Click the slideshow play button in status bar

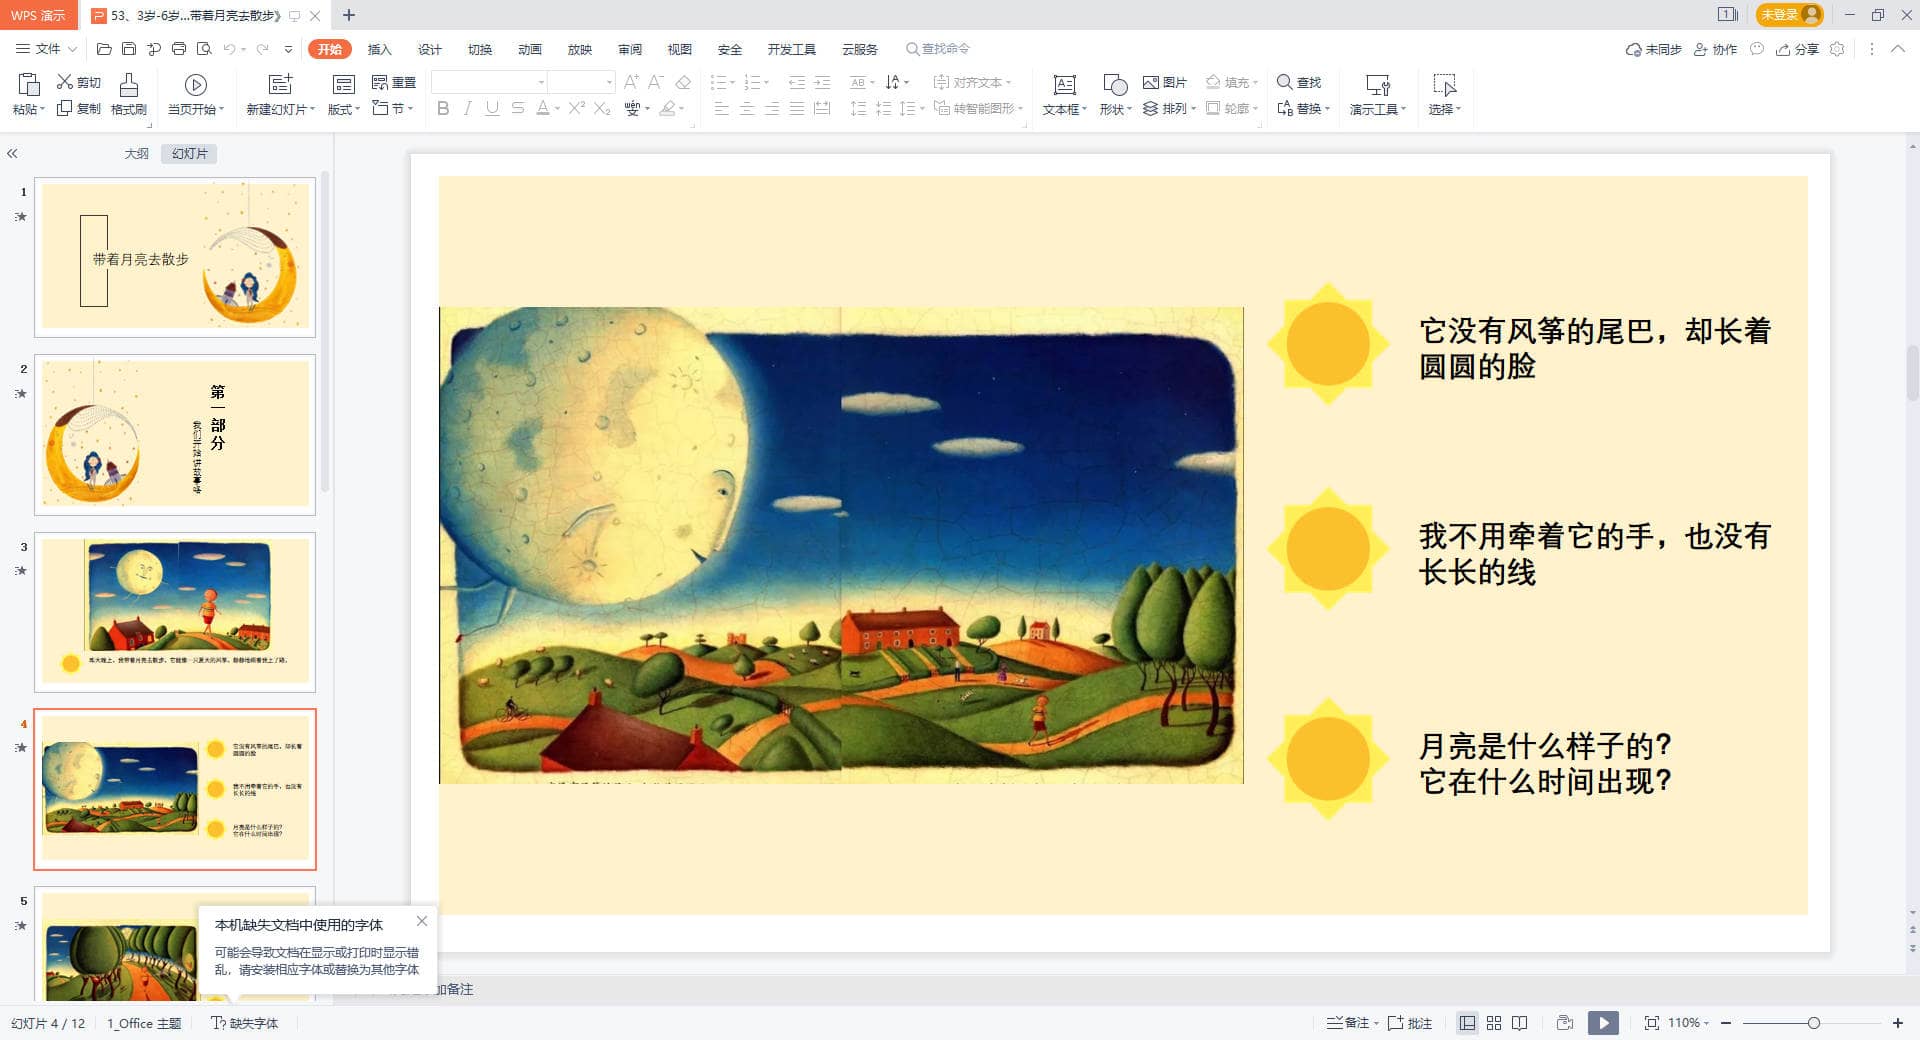[1603, 1023]
